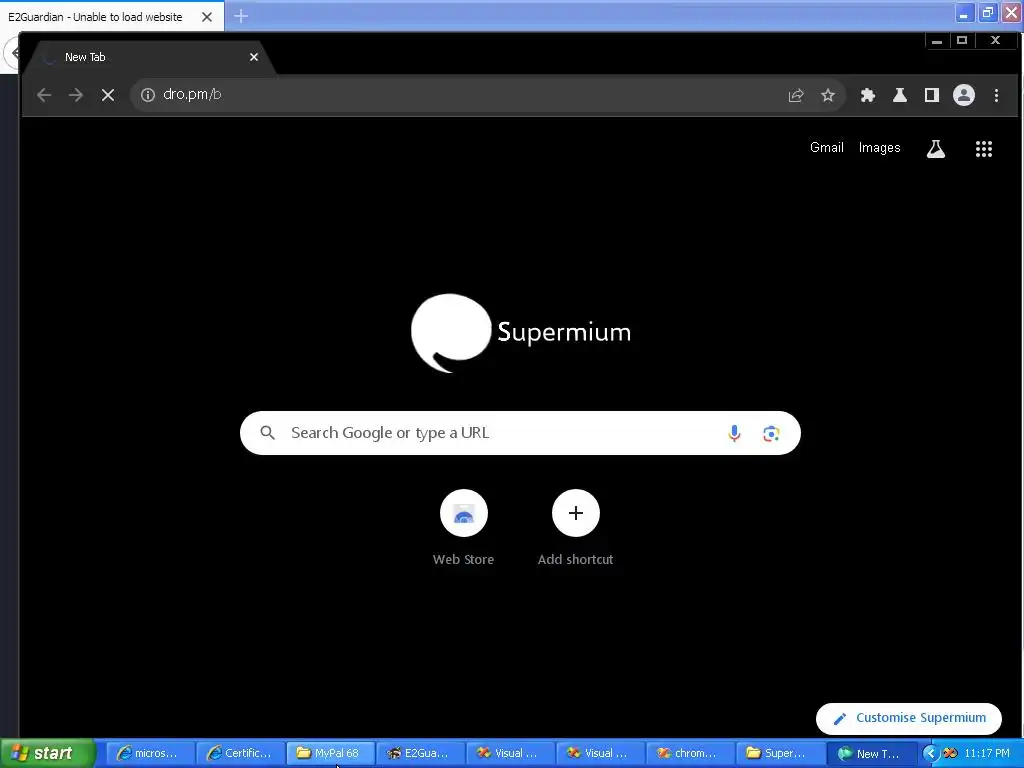Click the Search Labs flask on the page
The height and width of the screenshot is (768, 1024).
tap(936, 149)
